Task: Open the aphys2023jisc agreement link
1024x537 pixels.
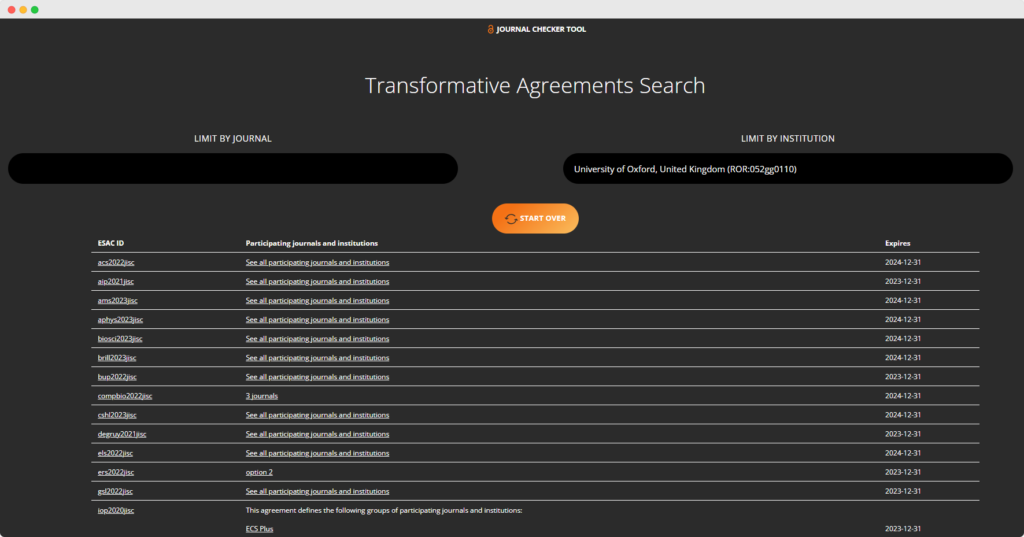Action: [x=120, y=319]
